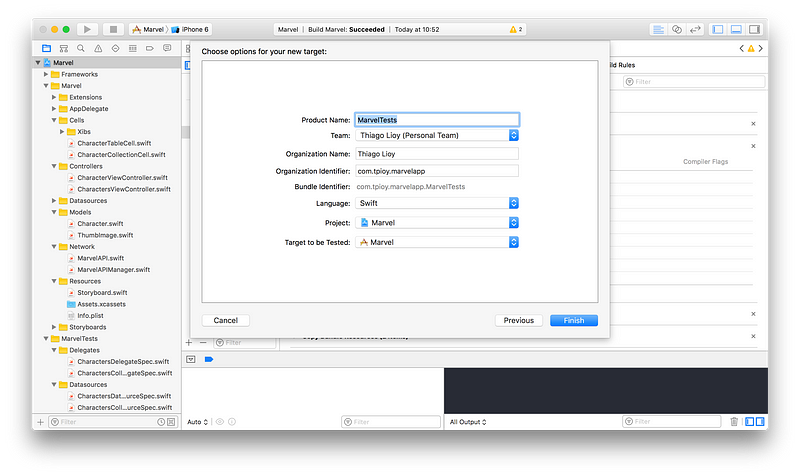Click the trash icon to clear console
Viewport: 800px width, 476px height.
734,421
